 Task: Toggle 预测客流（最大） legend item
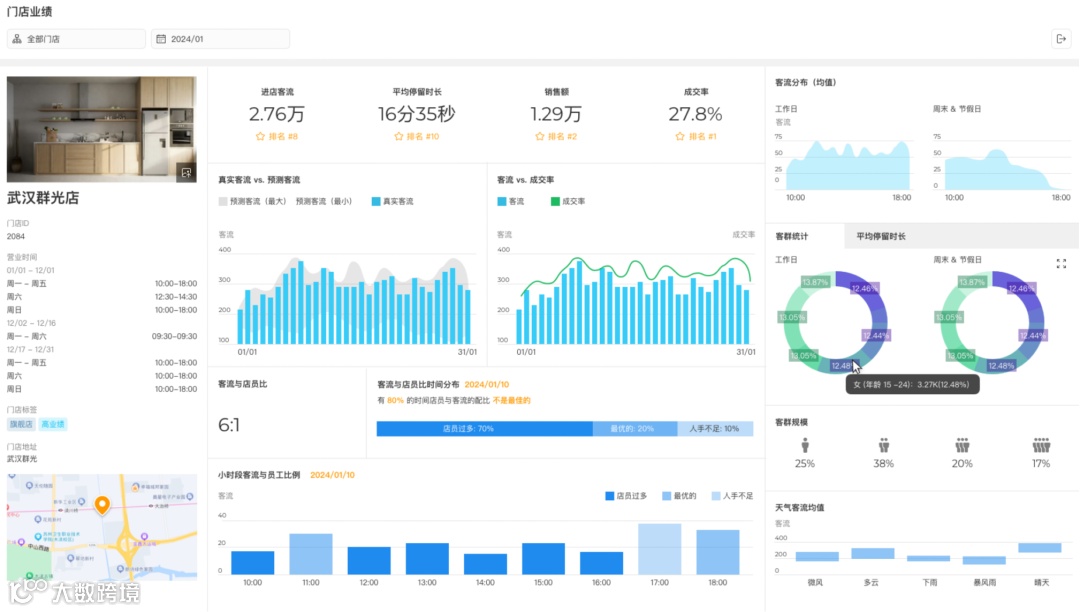click(x=252, y=202)
